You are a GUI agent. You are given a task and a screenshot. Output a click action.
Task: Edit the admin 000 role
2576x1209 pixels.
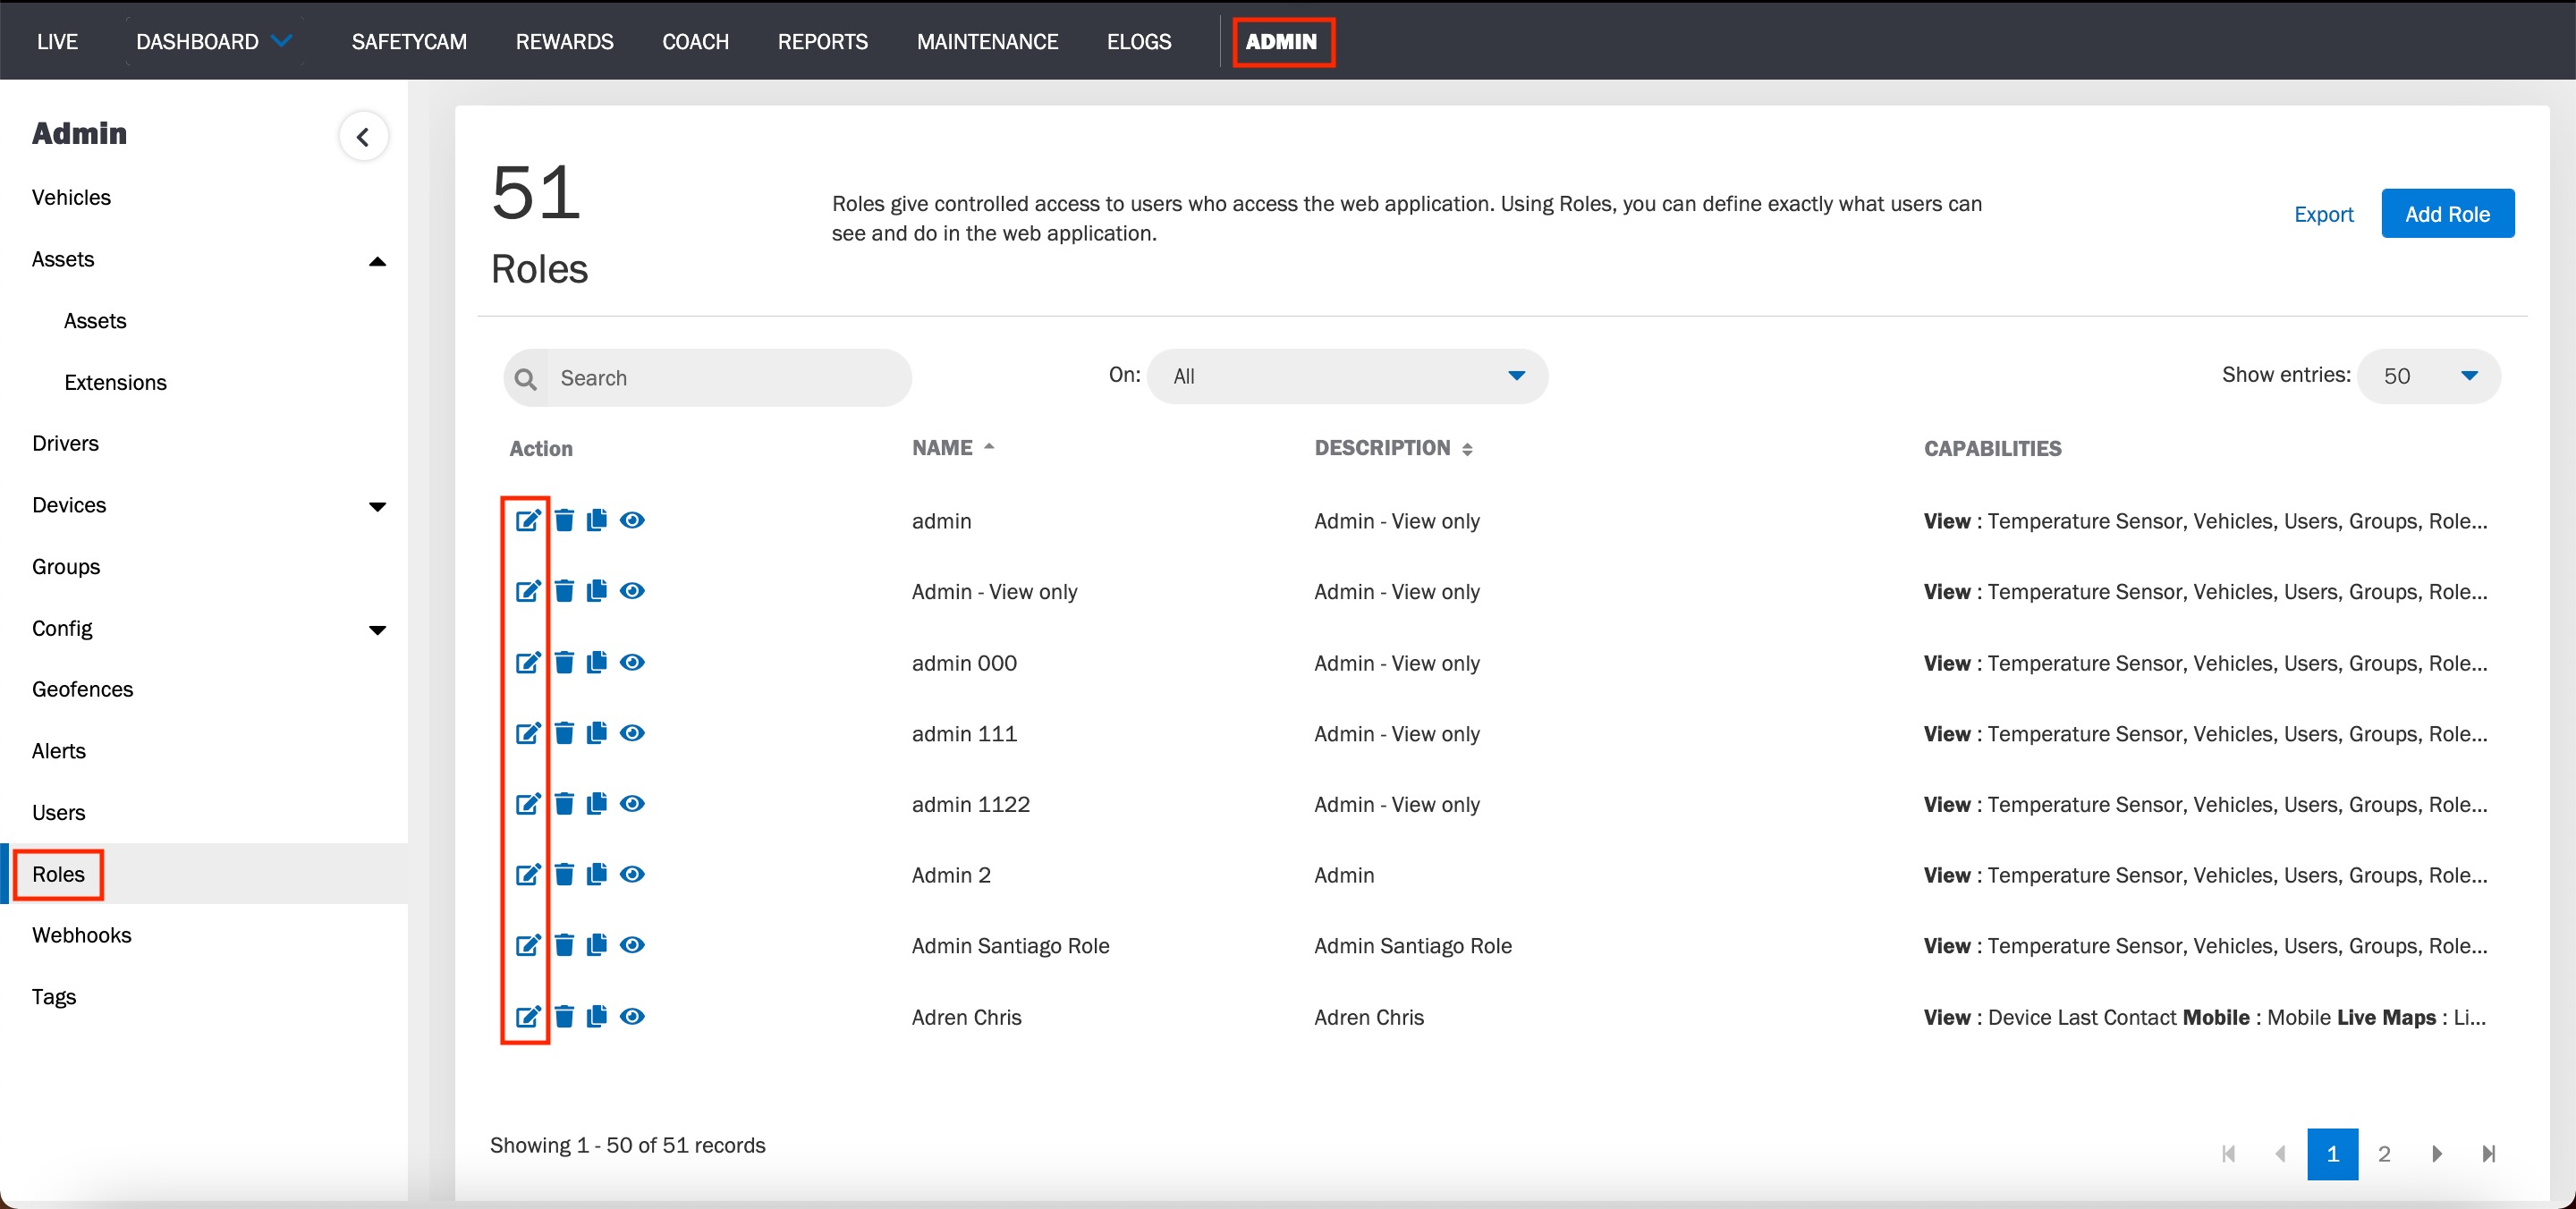[528, 662]
